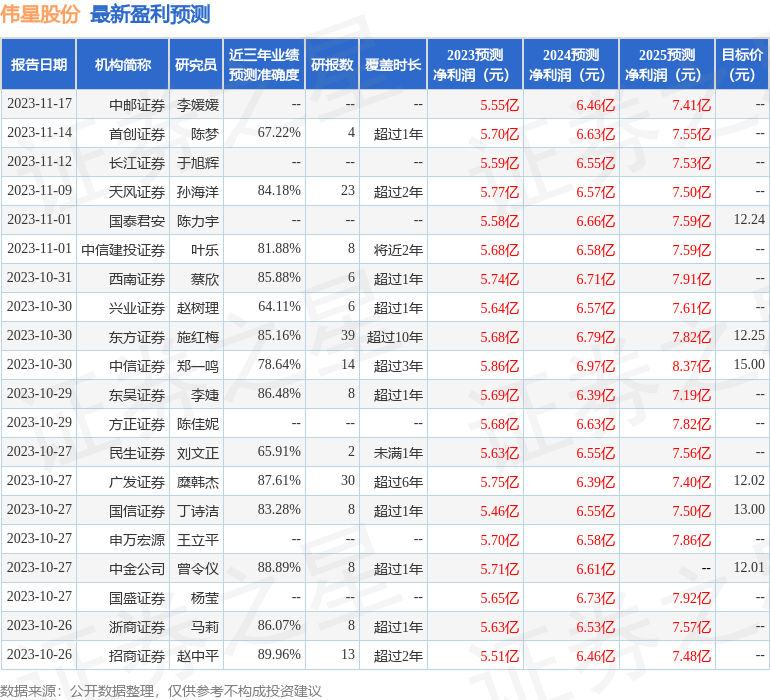770x700 pixels.
Task: Click institution name 招商证券
Action: (137, 656)
